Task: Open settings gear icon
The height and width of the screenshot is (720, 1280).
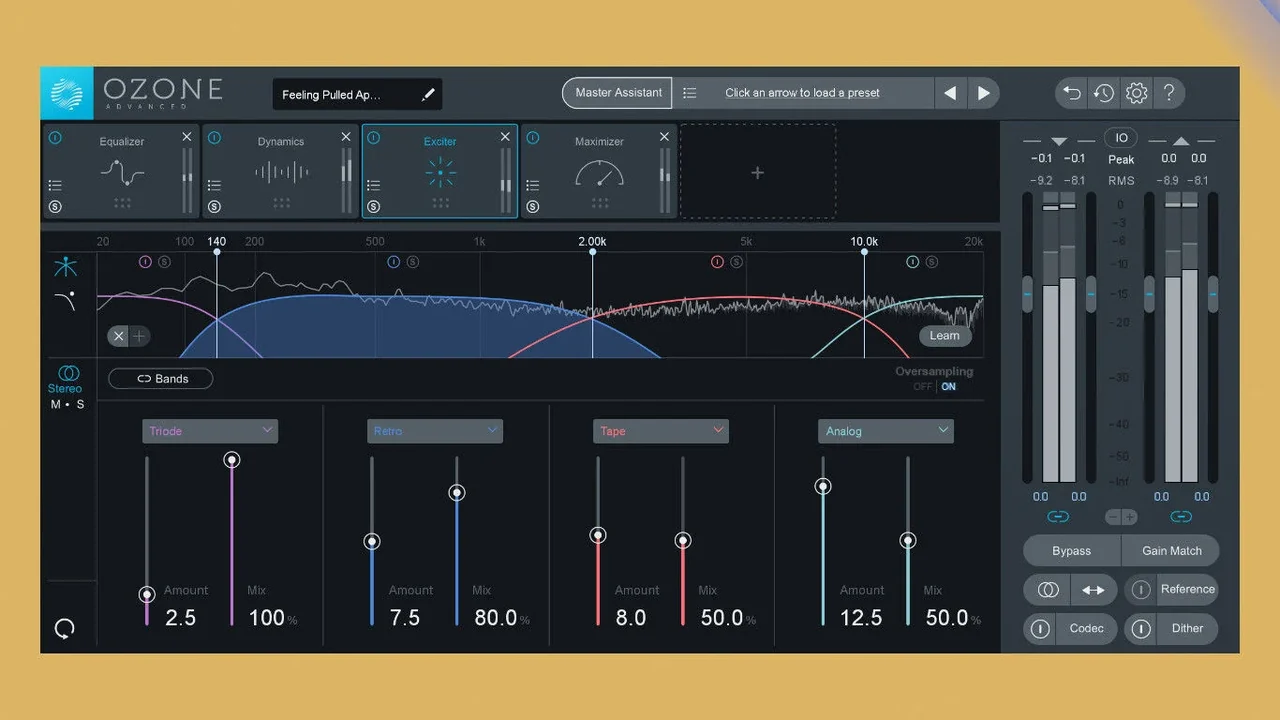Action: (x=1136, y=93)
